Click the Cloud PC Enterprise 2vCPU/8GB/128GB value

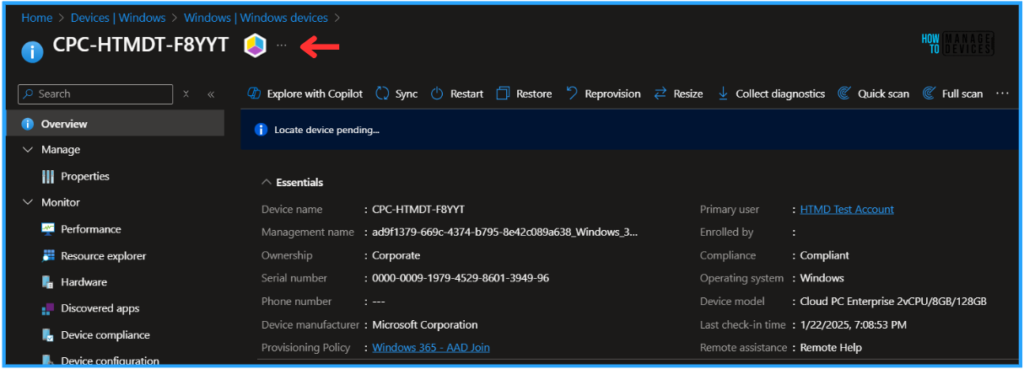coord(893,301)
